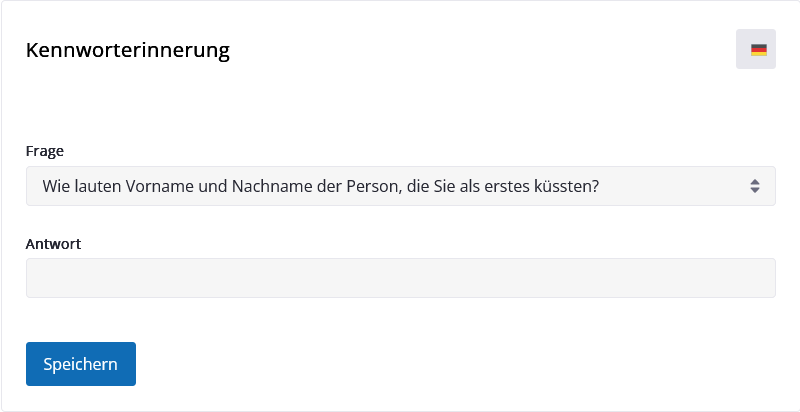The image size is (800, 412).
Task: Click the German flag icon
Action: [759, 49]
